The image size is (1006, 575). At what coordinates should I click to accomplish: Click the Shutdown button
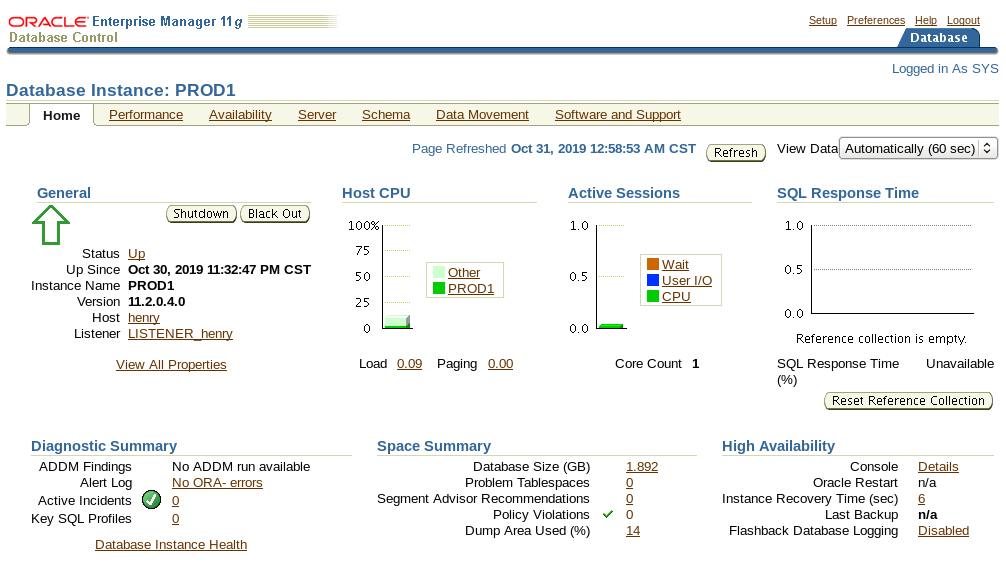click(201, 214)
